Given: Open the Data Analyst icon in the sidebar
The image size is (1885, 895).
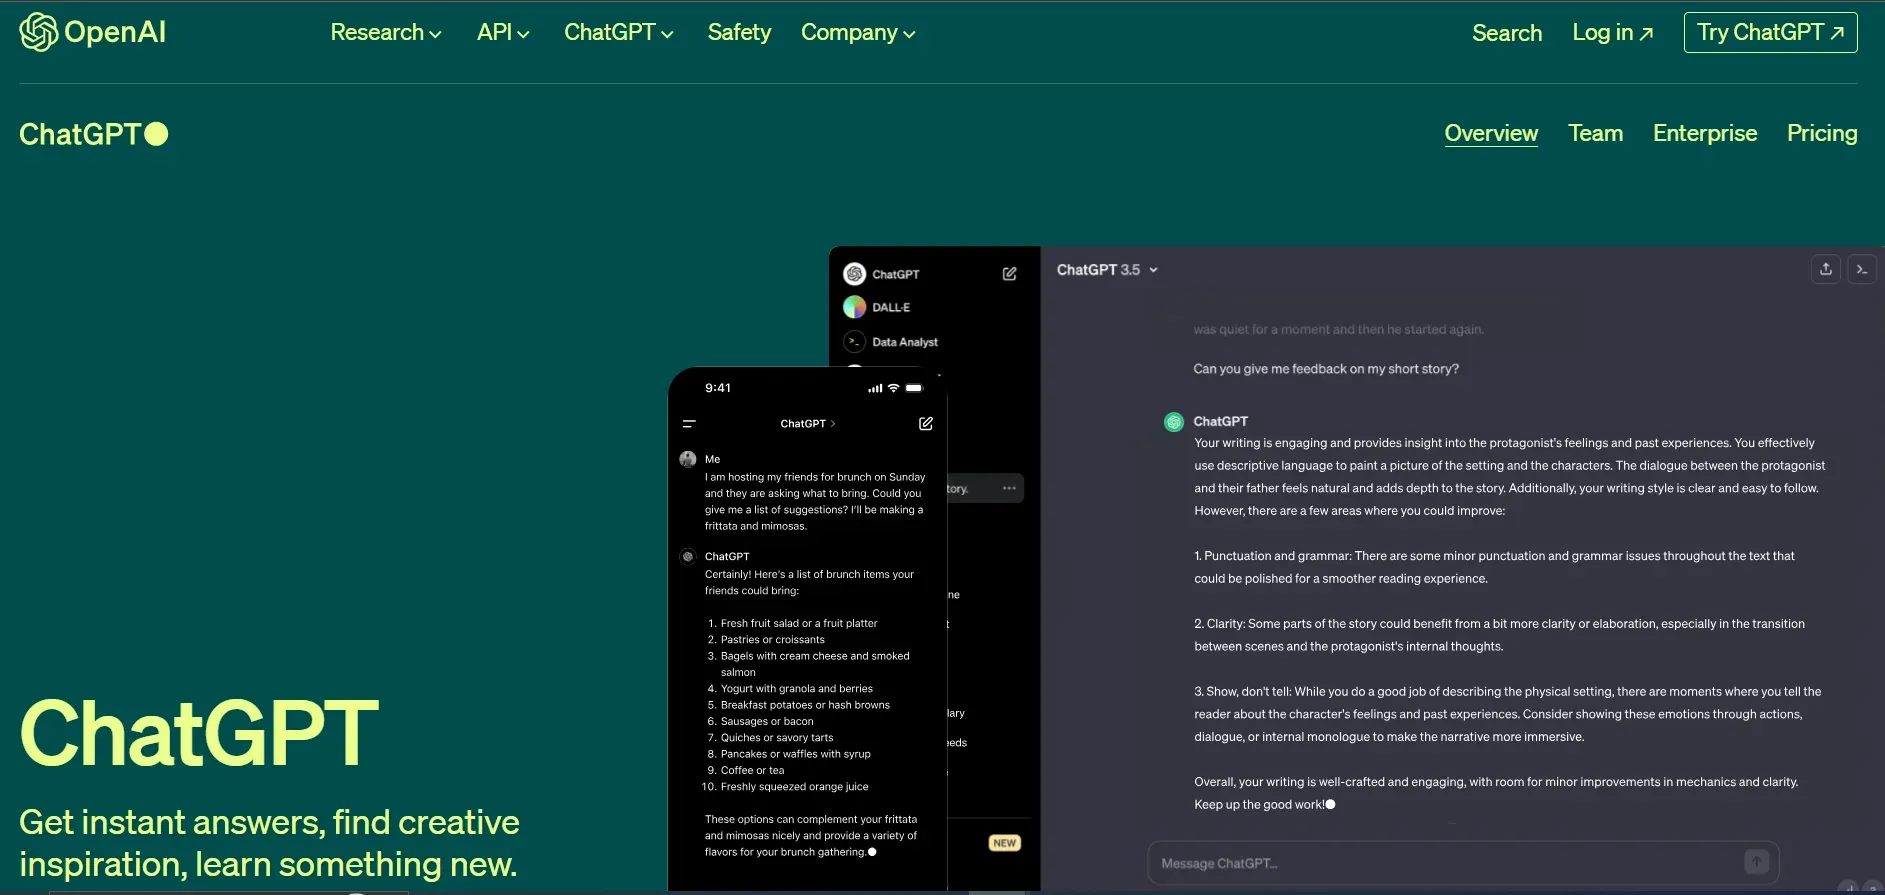Looking at the screenshot, I should point(854,342).
